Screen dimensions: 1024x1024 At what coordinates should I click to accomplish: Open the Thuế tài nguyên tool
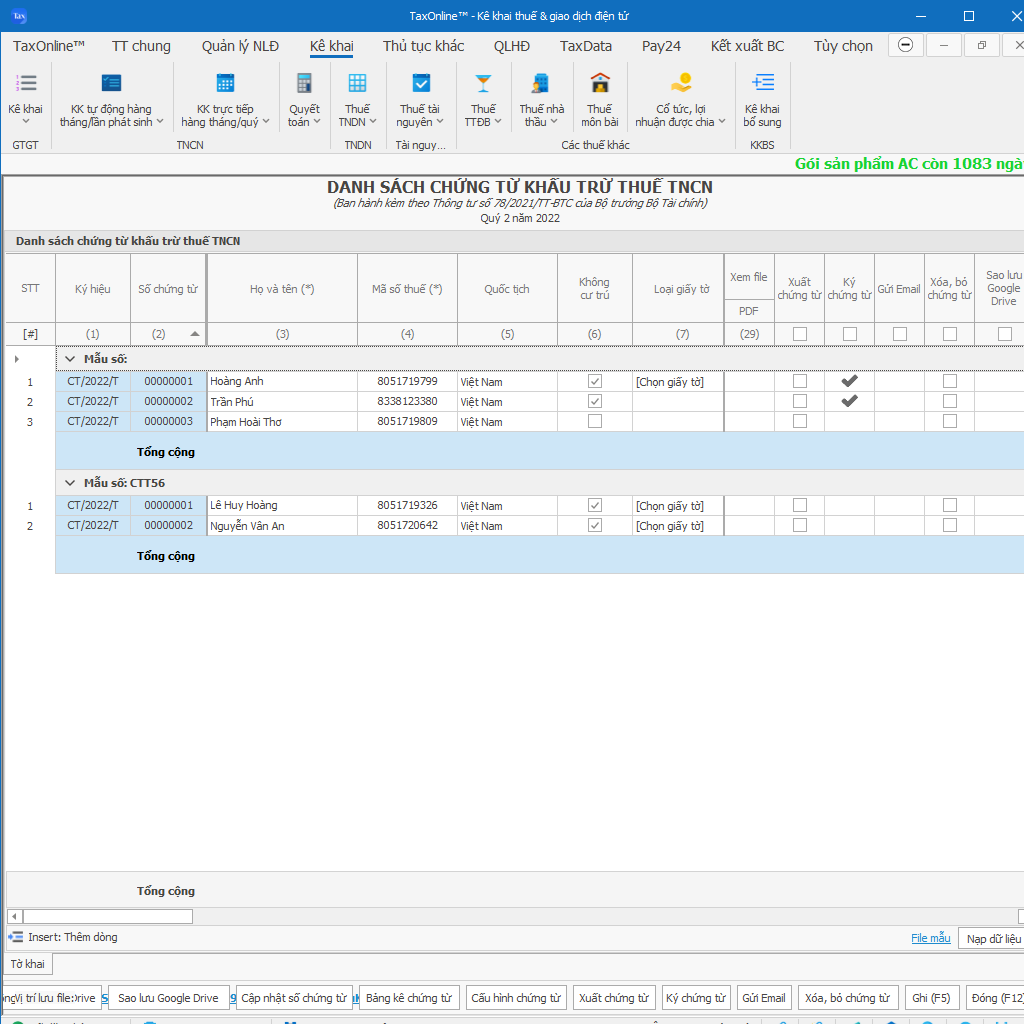coord(419,97)
